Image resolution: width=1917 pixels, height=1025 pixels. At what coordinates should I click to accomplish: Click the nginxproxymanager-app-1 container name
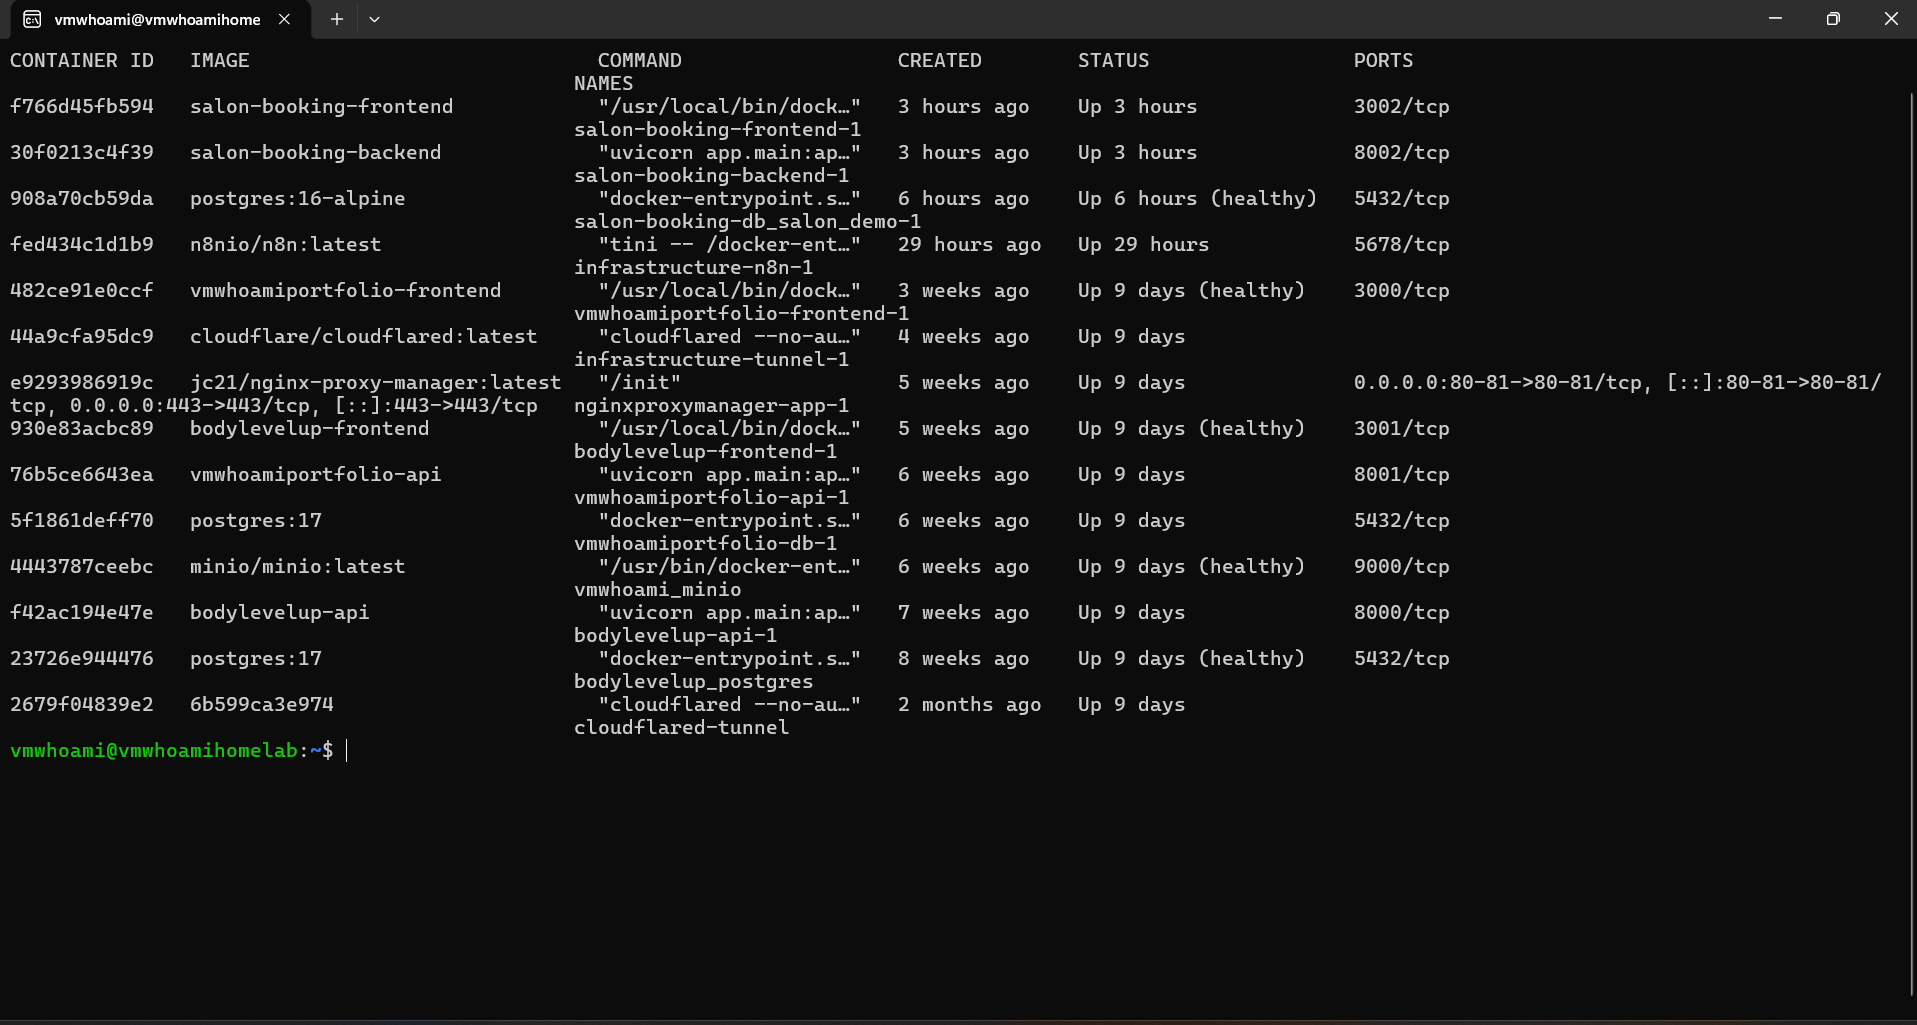coord(711,405)
